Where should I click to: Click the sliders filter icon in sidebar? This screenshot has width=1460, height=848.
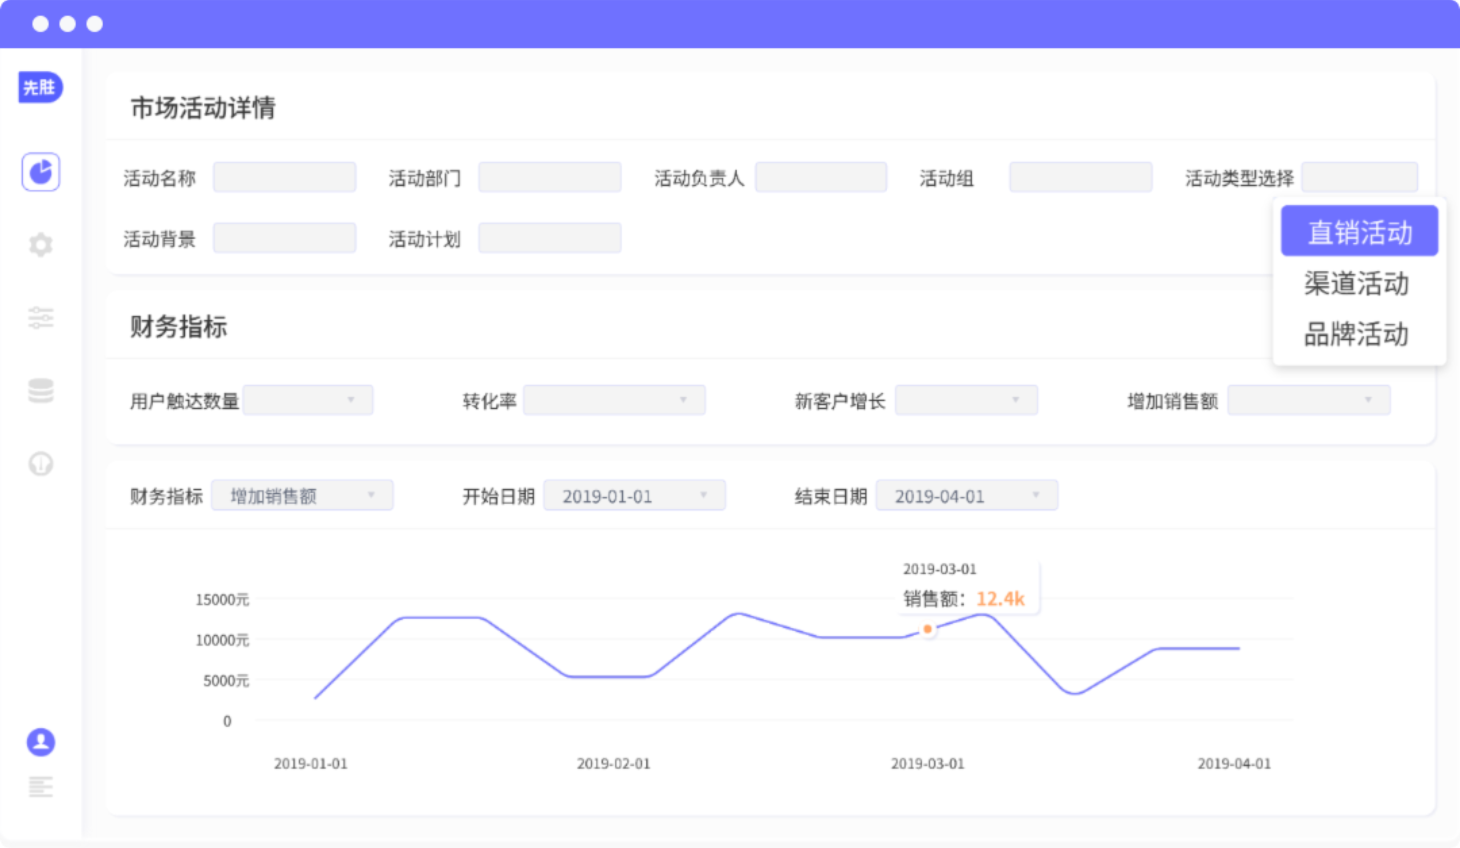pos(41,318)
